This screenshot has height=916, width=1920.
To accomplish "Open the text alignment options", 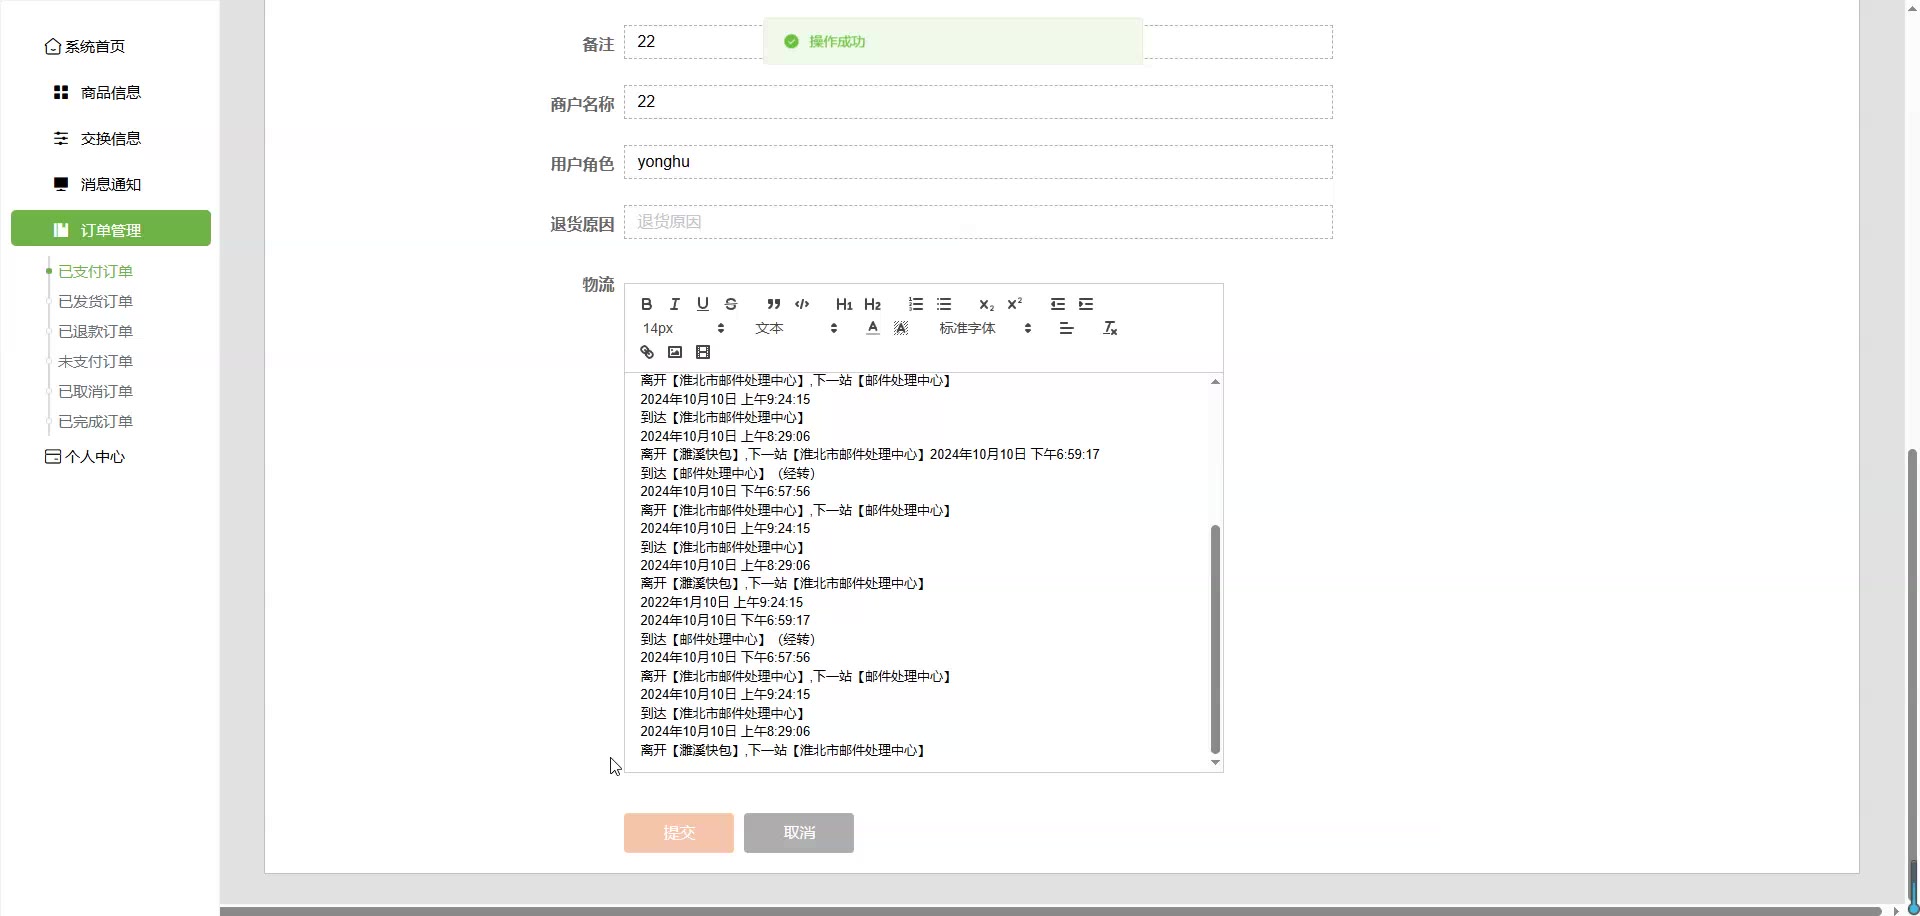I will [x=1067, y=328].
